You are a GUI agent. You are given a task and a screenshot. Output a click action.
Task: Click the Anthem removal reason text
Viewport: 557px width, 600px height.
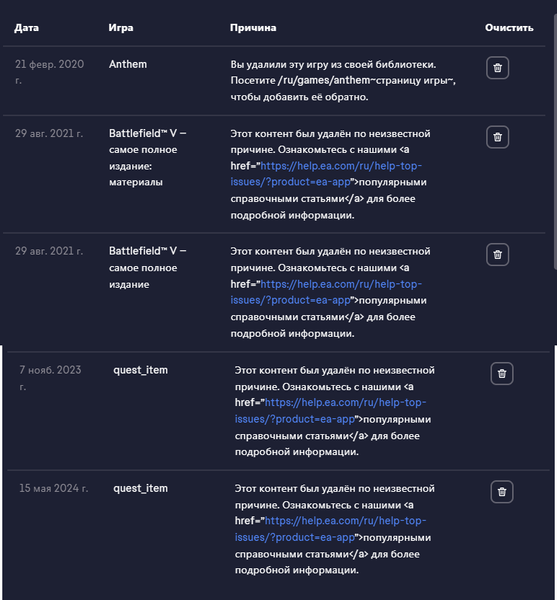click(x=343, y=81)
